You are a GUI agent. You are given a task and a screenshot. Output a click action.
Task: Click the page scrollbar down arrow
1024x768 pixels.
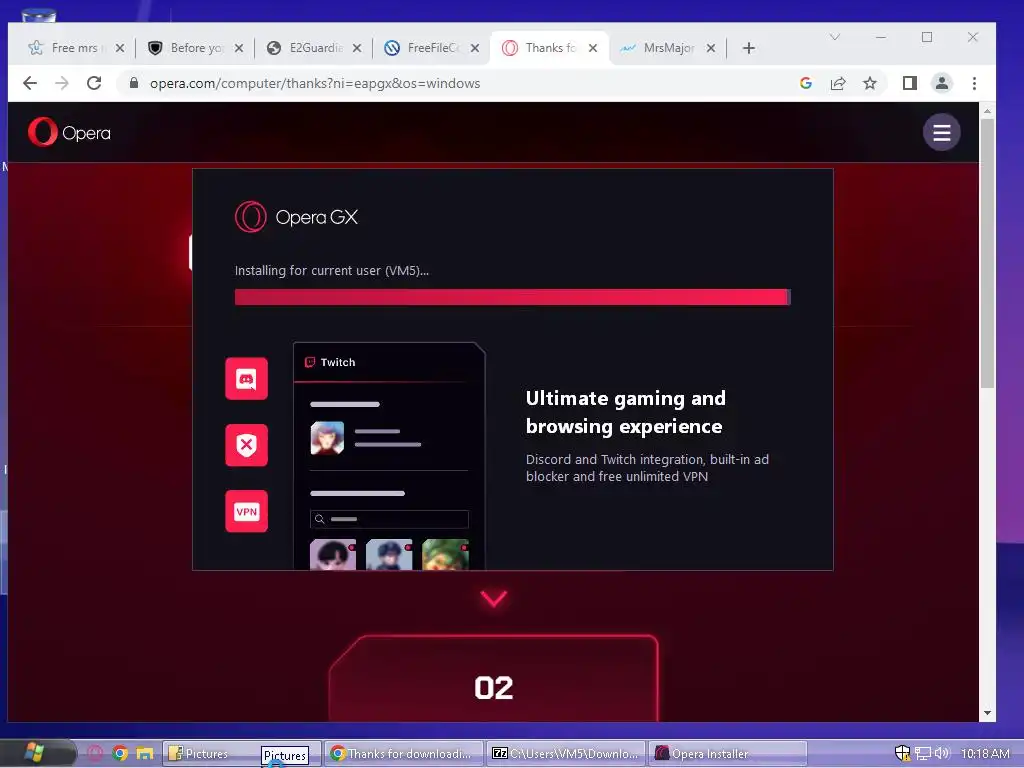pyautogui.click(x=987, y=713)
